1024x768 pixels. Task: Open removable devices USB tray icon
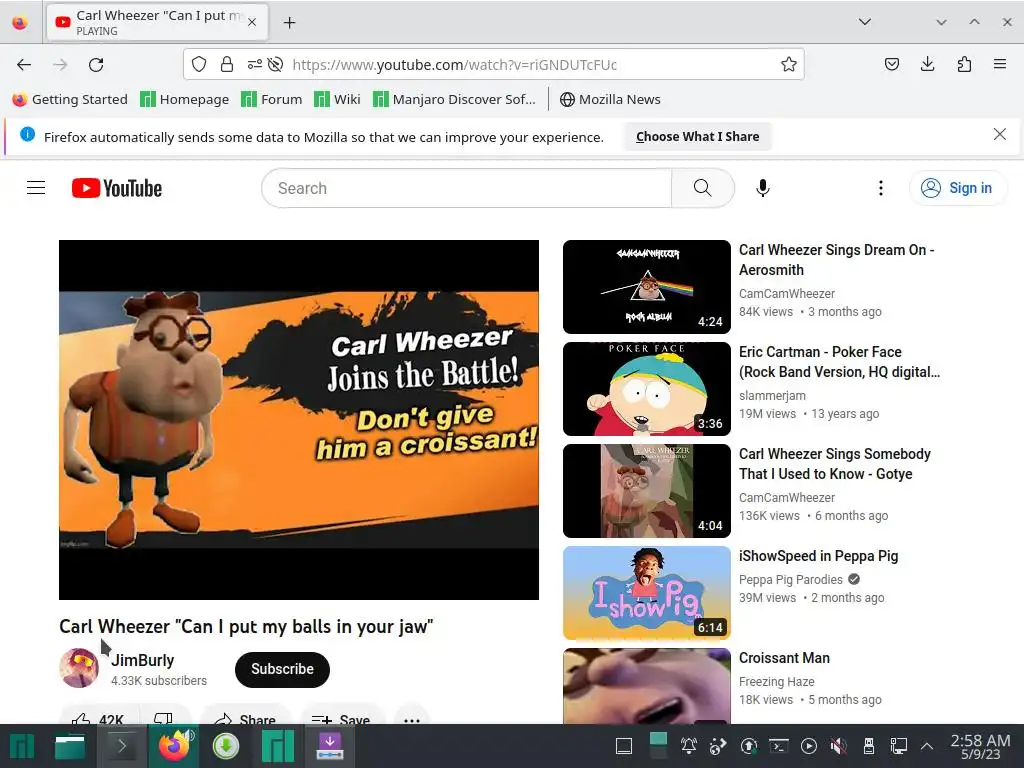coord(869,746)
